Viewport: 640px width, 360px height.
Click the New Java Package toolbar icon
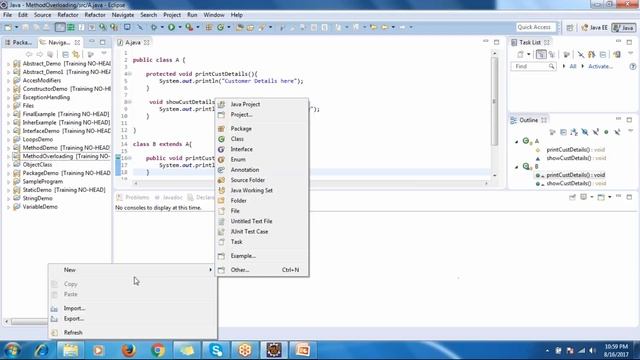click(x=209, y=27)
